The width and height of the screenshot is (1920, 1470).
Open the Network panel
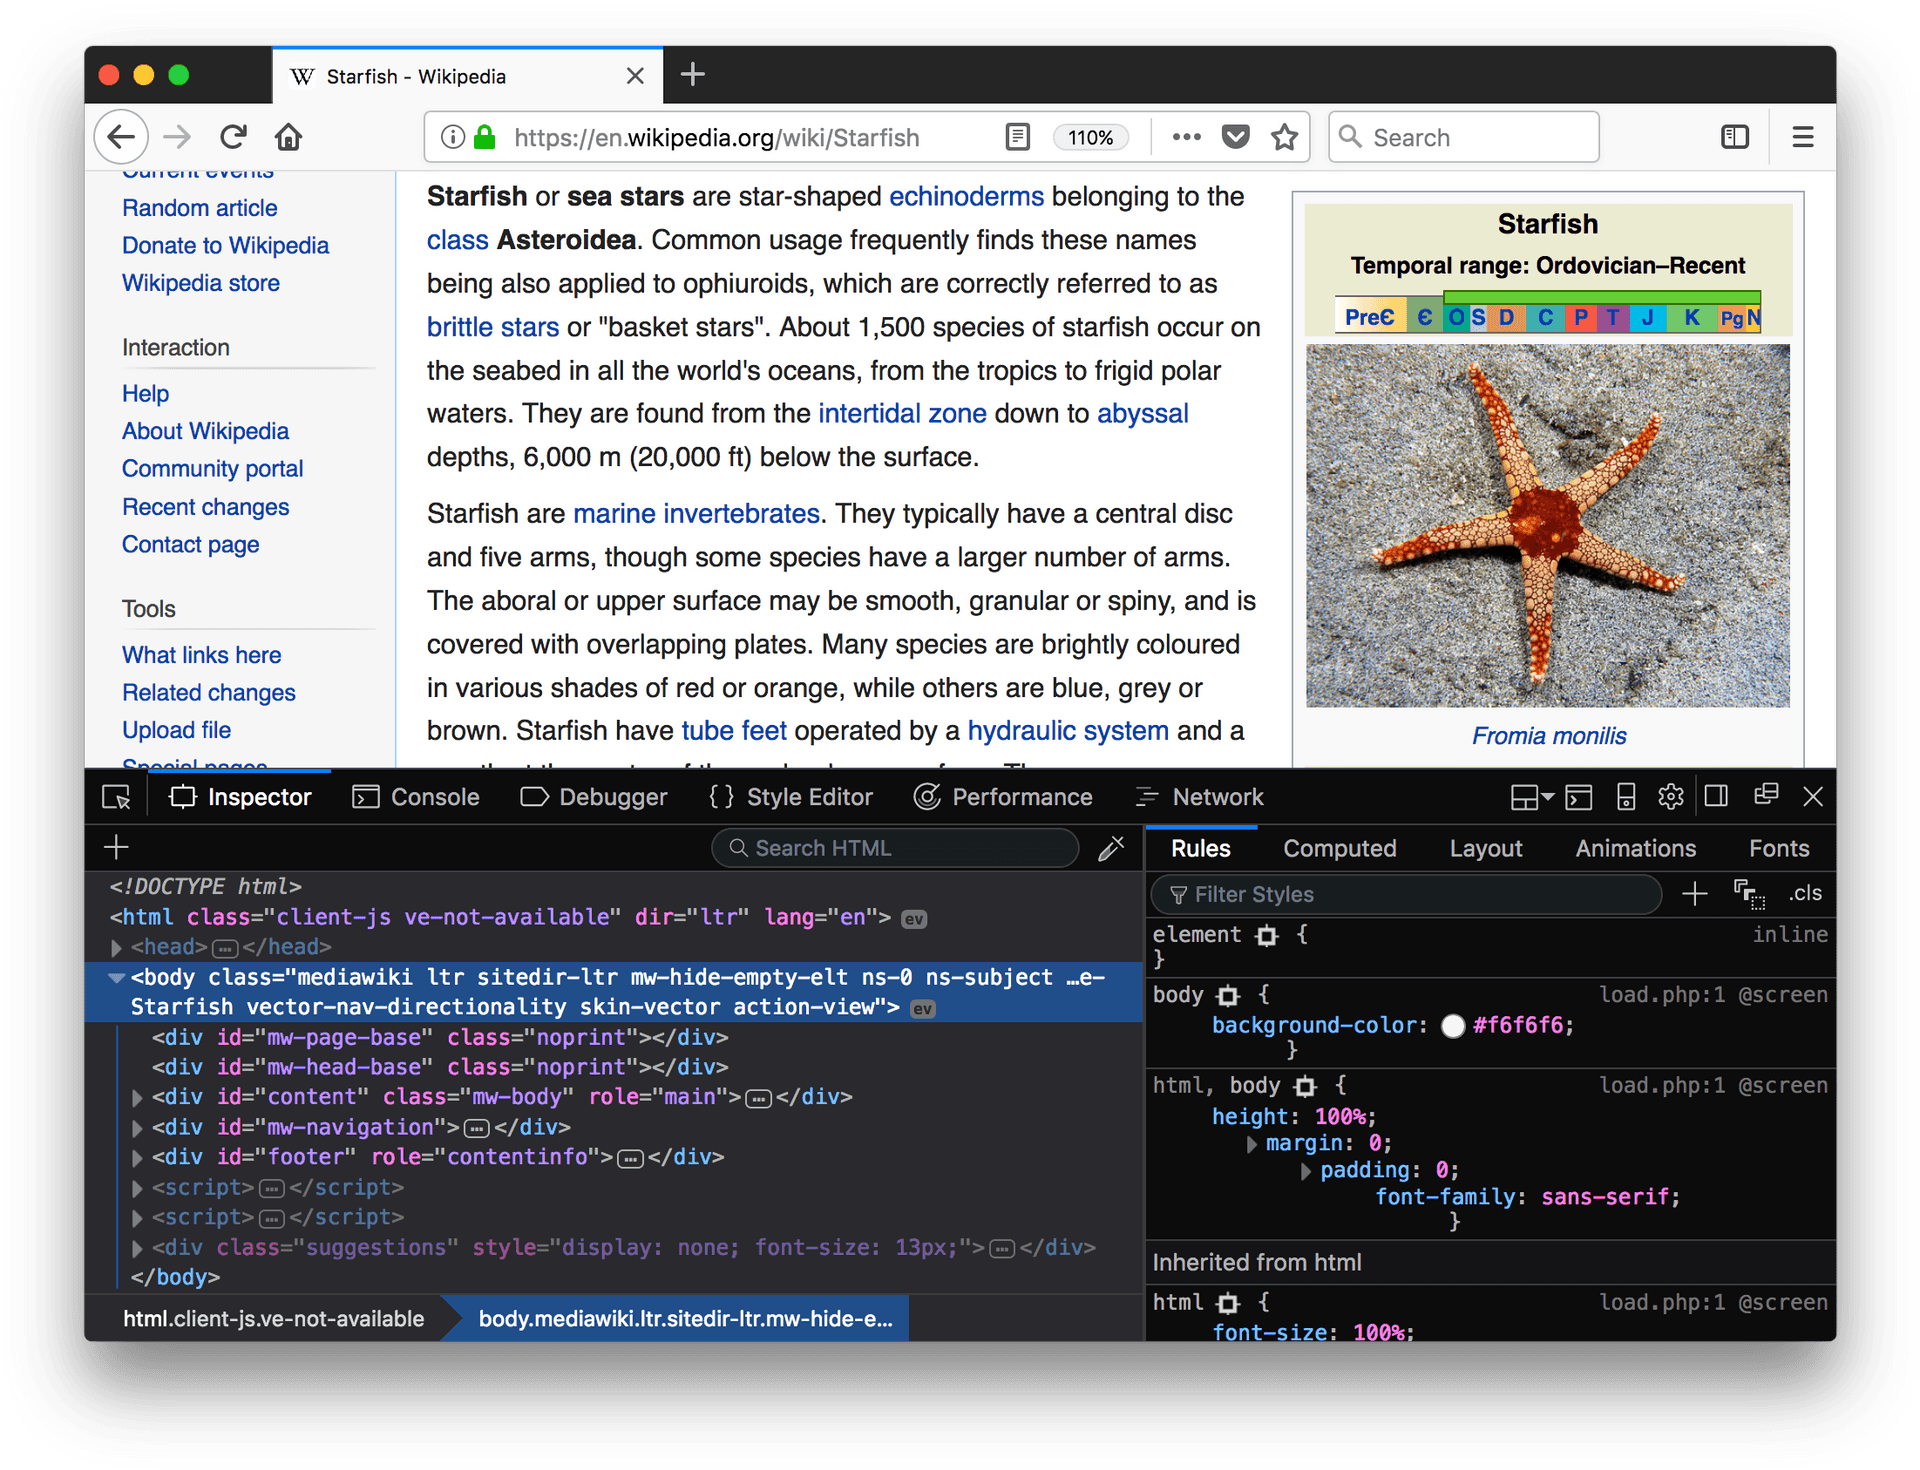[1218, 798]
